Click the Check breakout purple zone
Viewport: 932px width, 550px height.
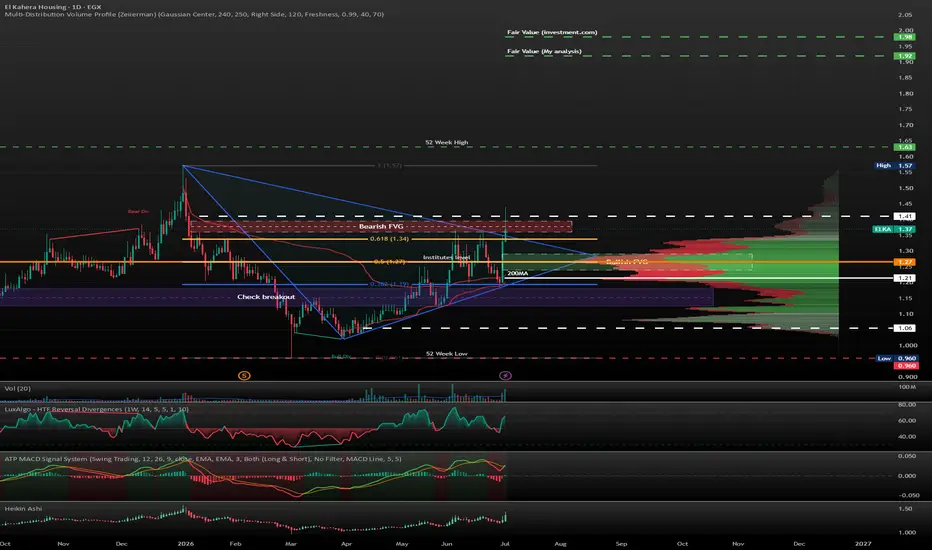pos(266,297)
